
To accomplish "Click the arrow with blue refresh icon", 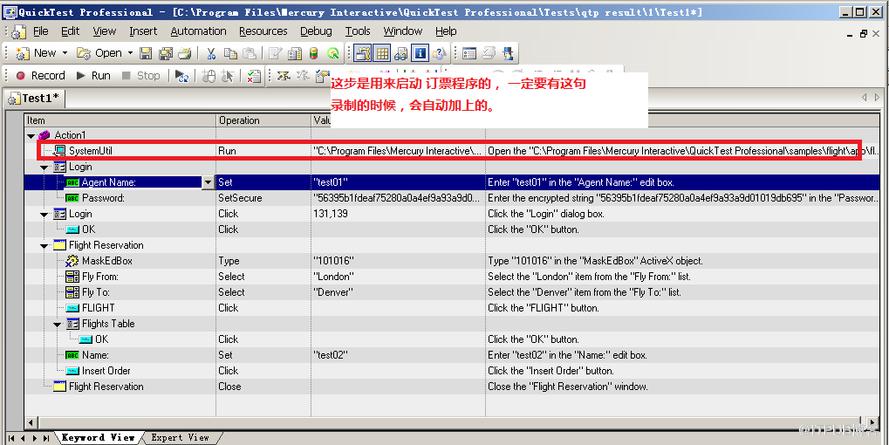I will coord(181,76).
